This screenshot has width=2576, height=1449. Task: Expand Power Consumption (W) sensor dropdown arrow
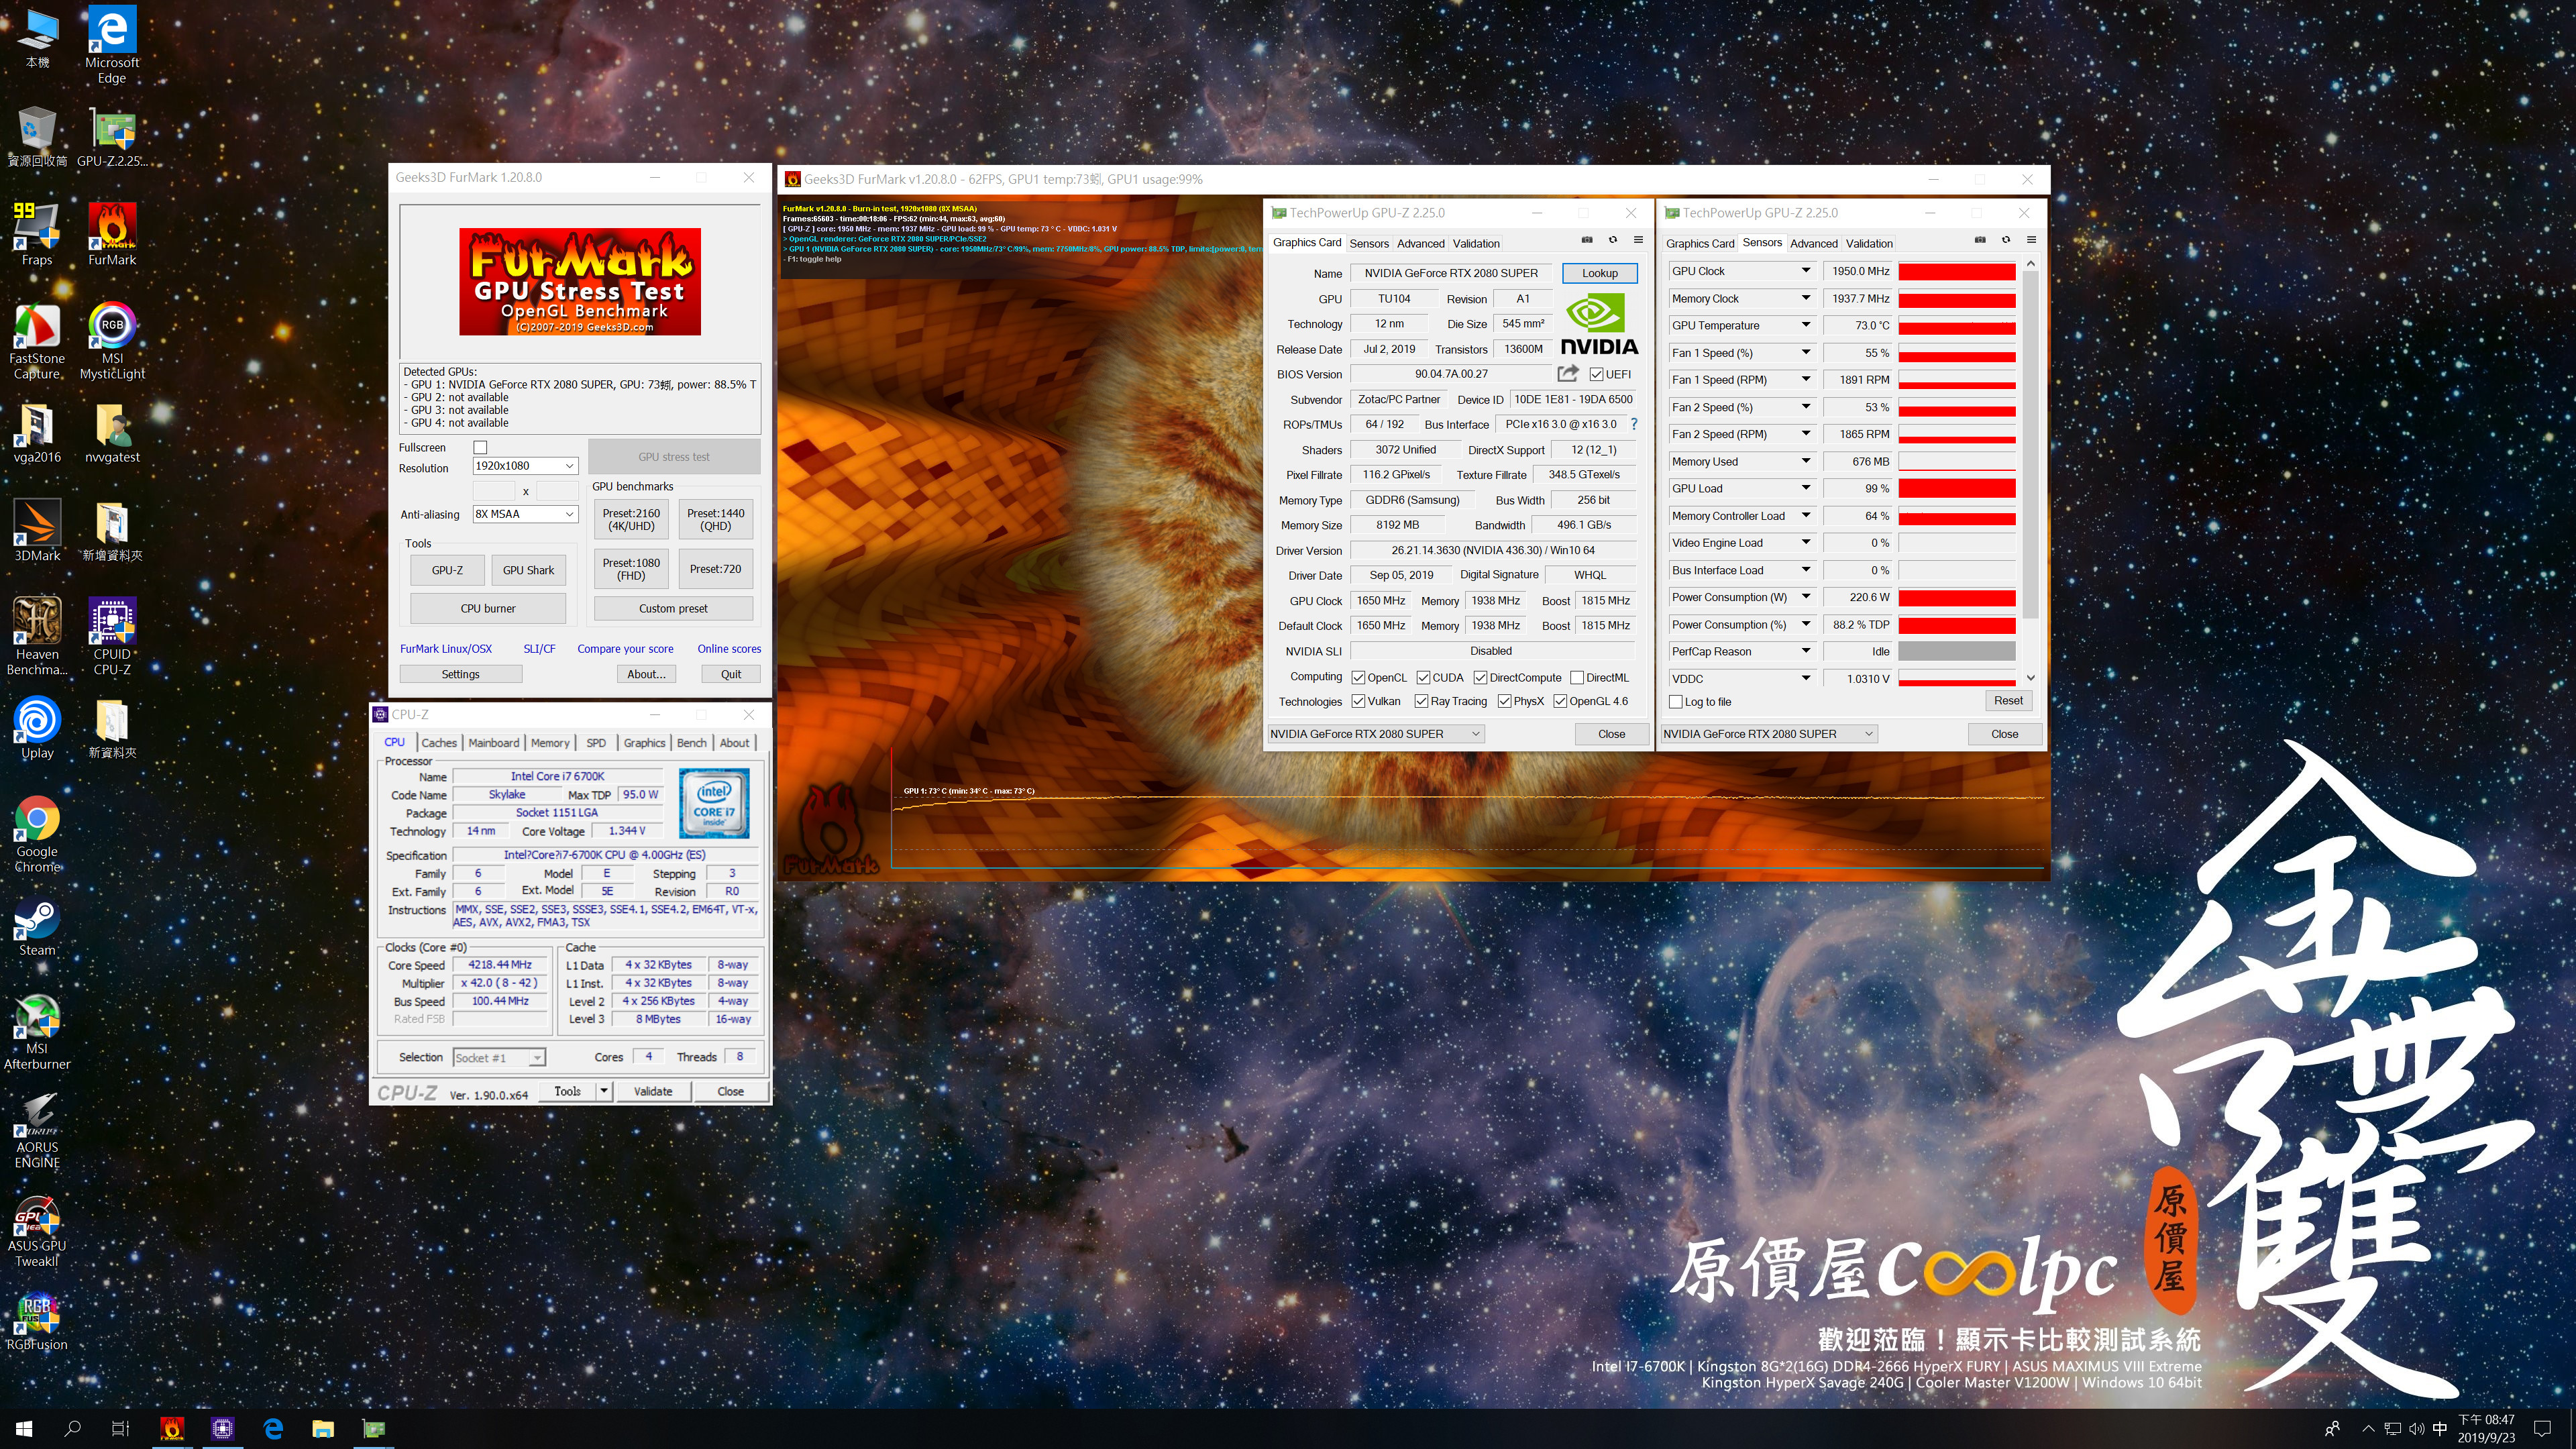pyautogui.click(x=1805, y=597)
